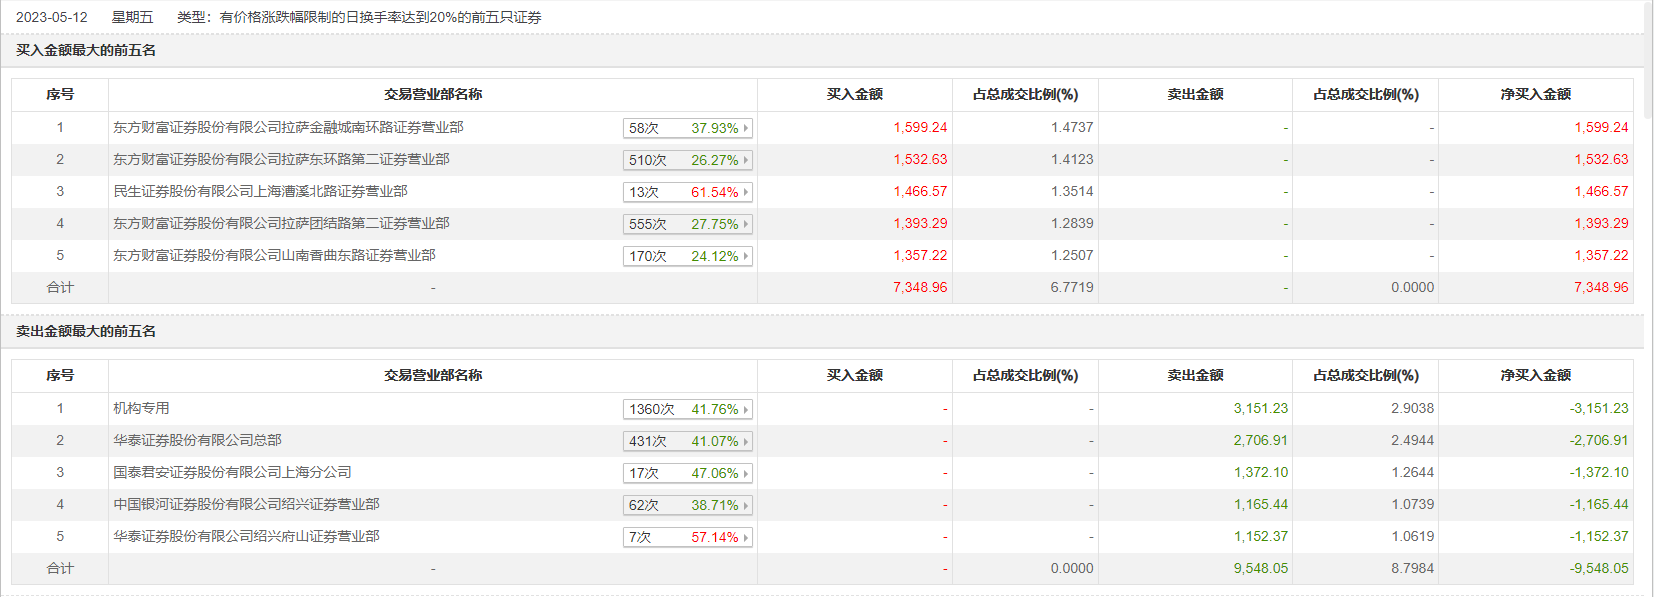The image size is (1654, 597).
Task: Click 华泰证券股份有限公司总部 link
Action: click(x=197, y=441)
